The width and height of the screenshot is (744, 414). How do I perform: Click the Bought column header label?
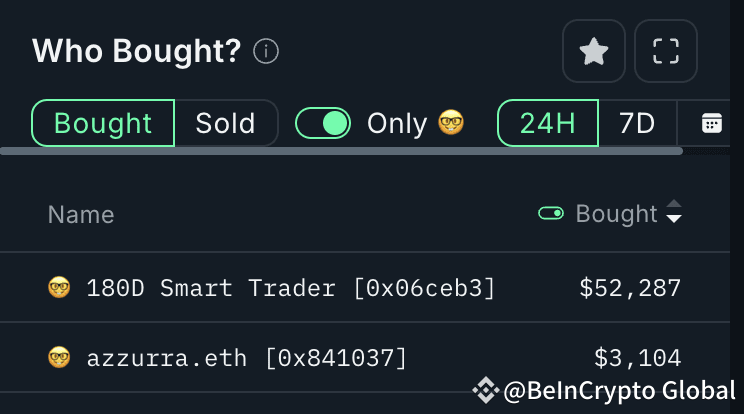point(616,214)
